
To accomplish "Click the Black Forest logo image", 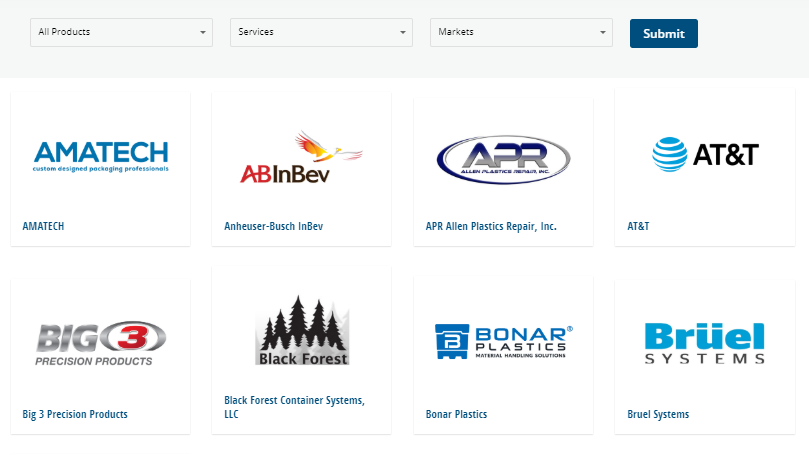I will pos(302,330).
